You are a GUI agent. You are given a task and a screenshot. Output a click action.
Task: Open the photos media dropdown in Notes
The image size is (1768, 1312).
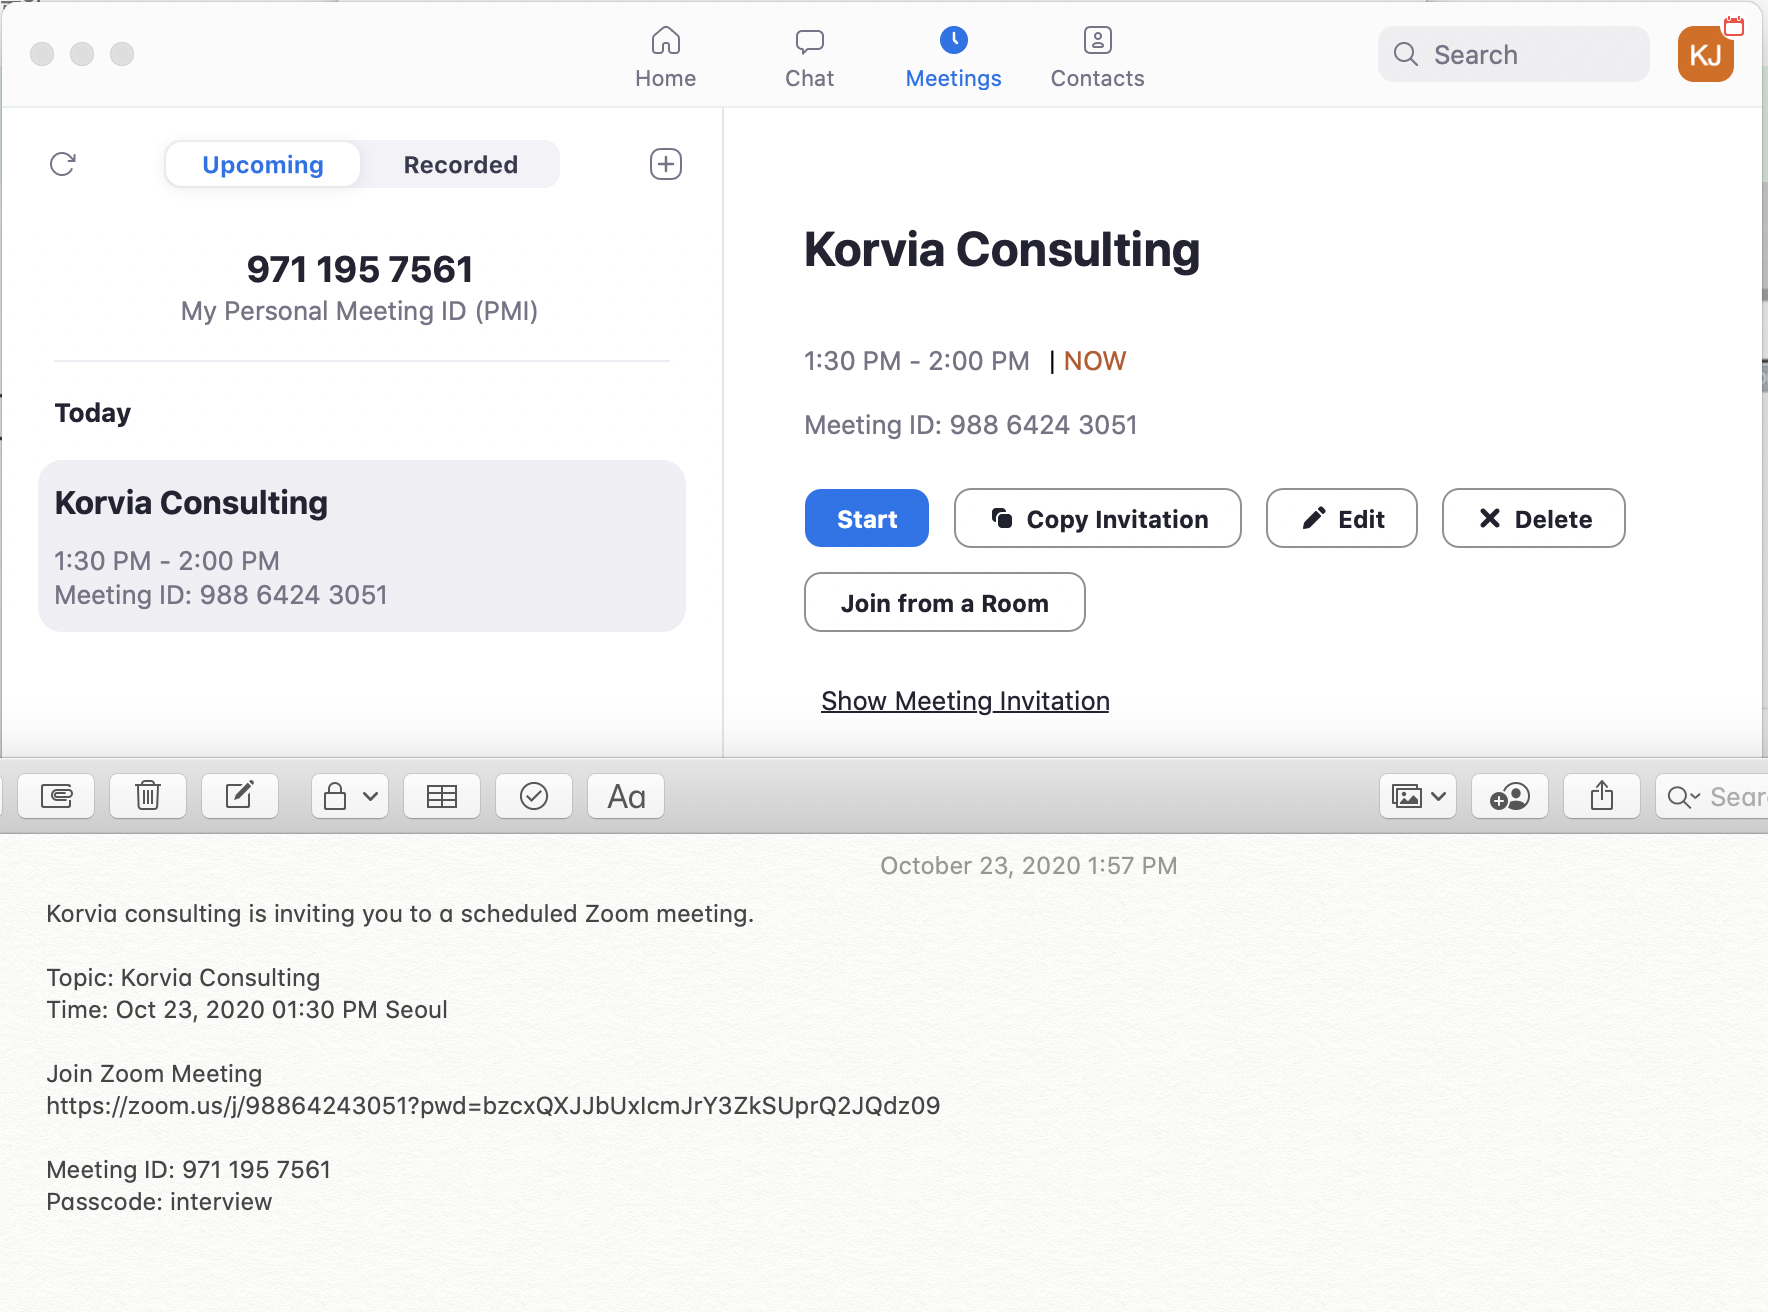pos(1418,796)
